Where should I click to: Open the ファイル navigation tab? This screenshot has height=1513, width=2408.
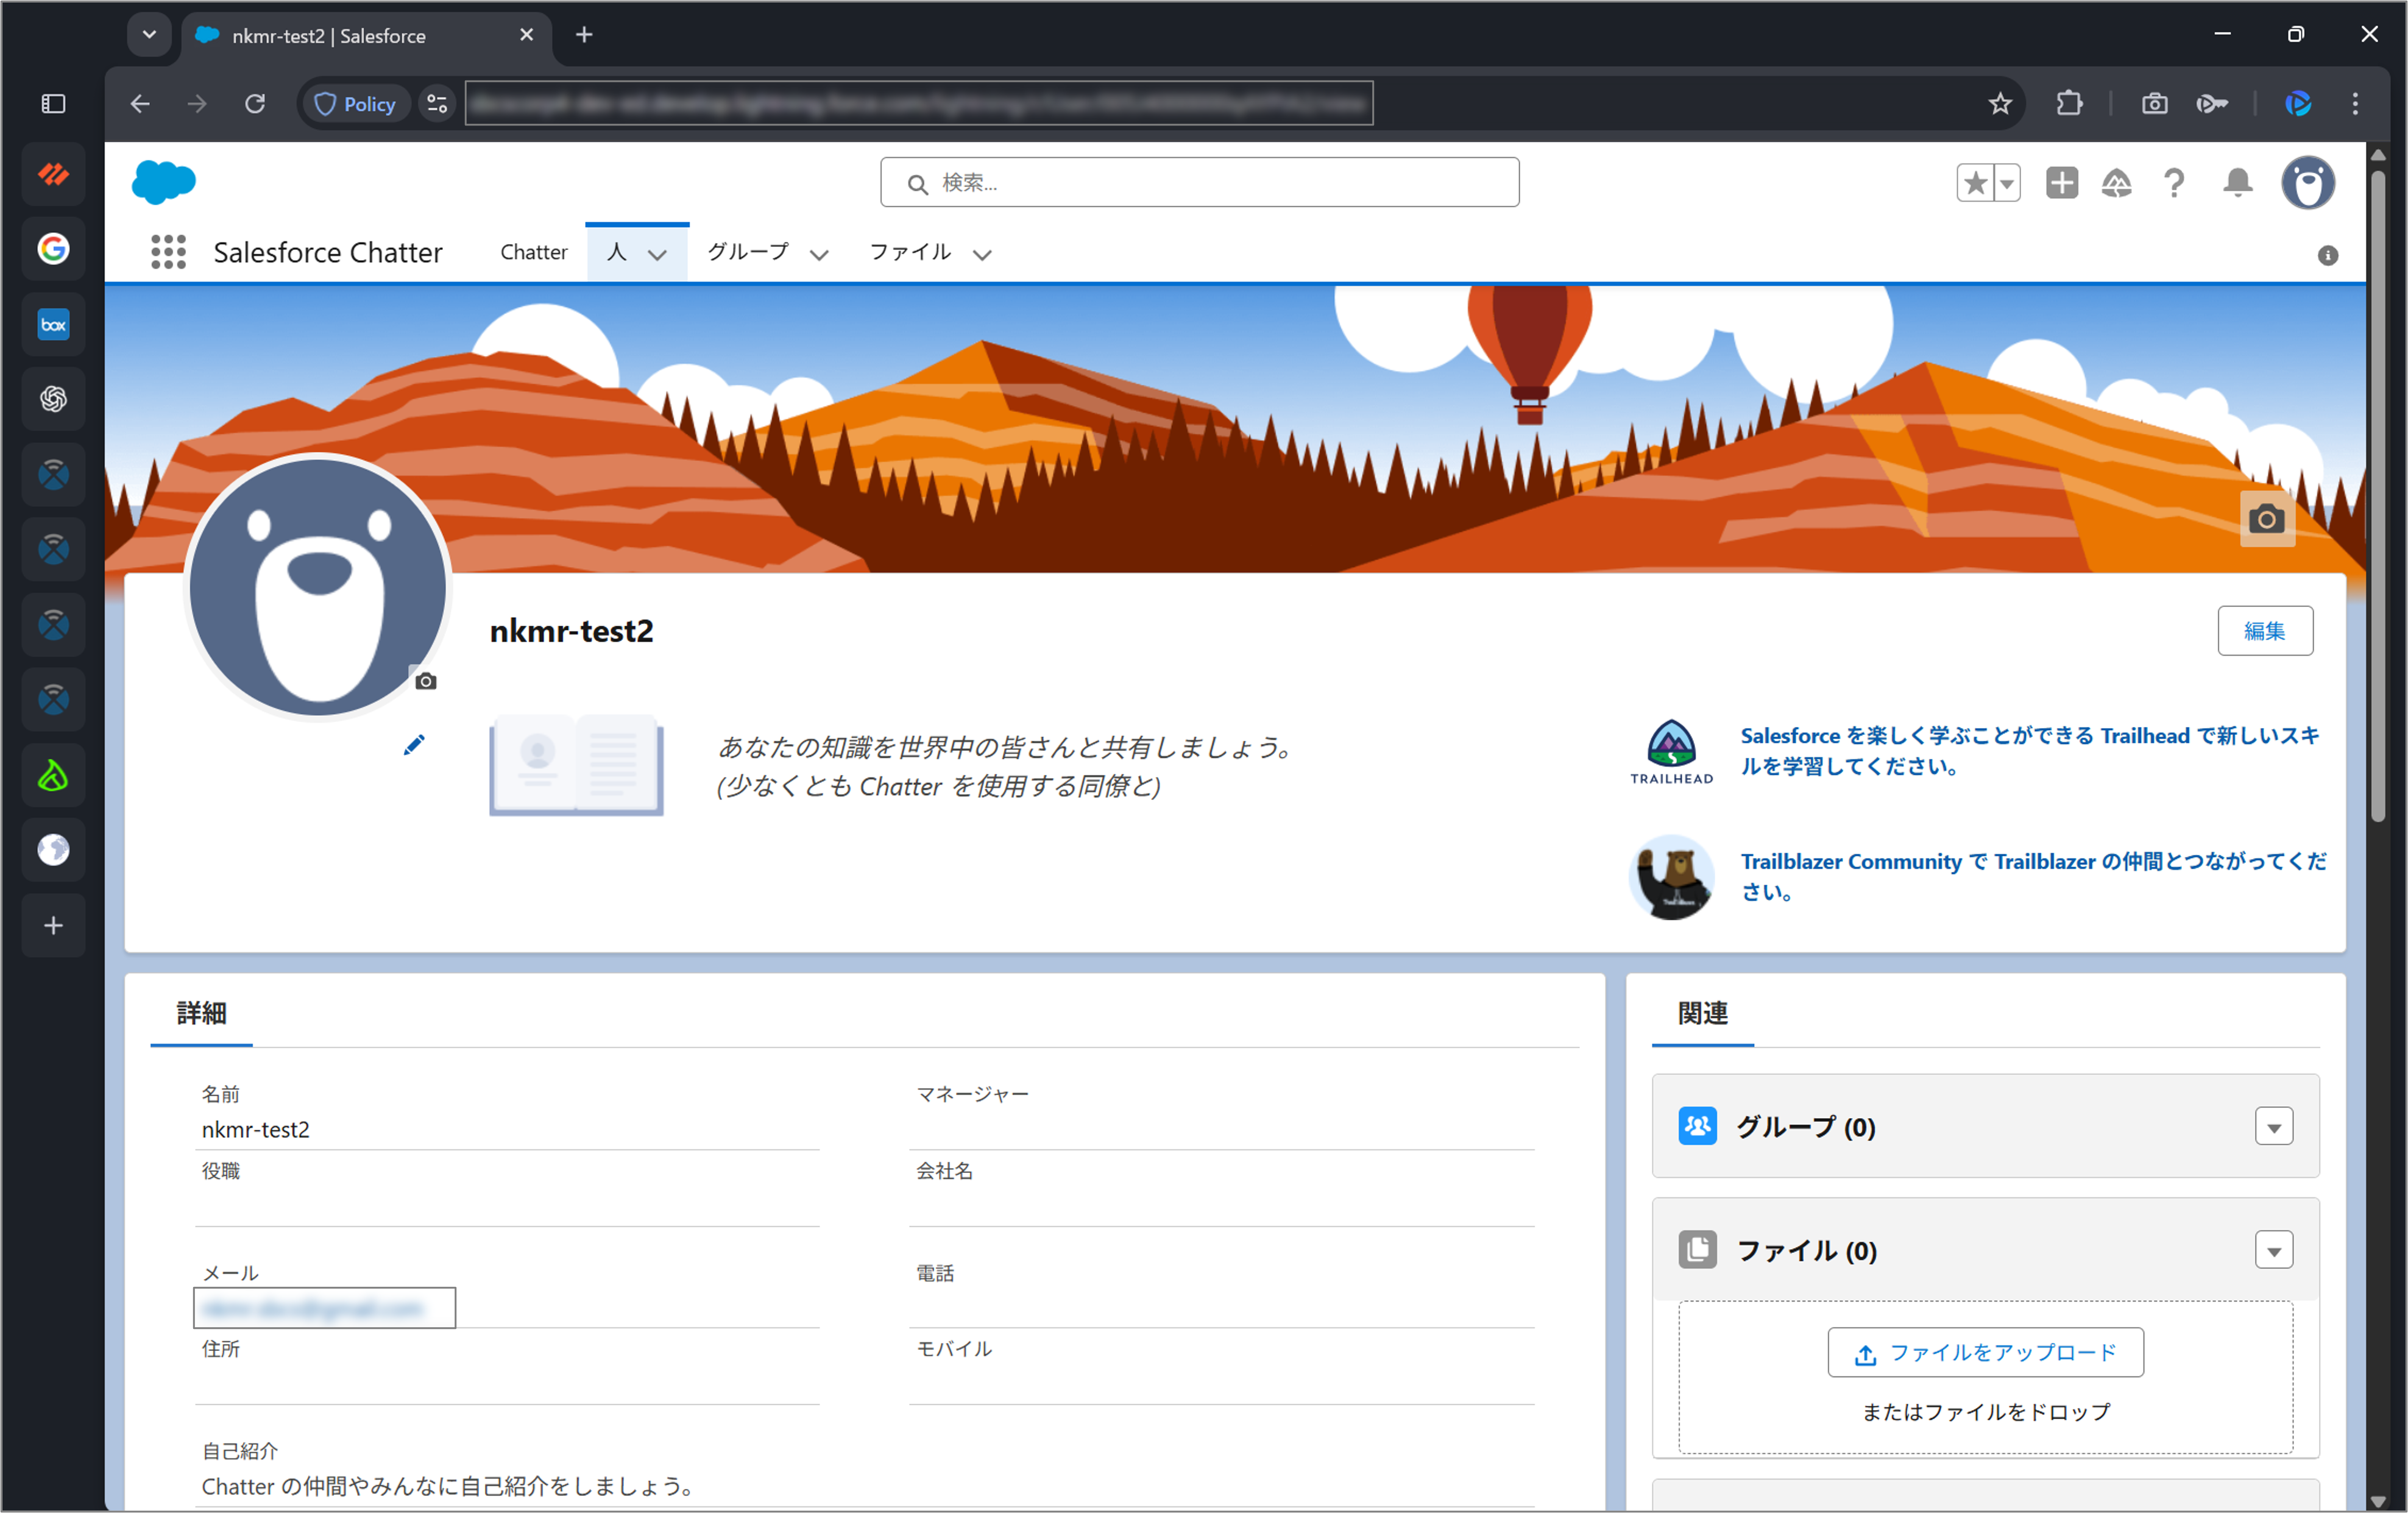coord(910,252)
